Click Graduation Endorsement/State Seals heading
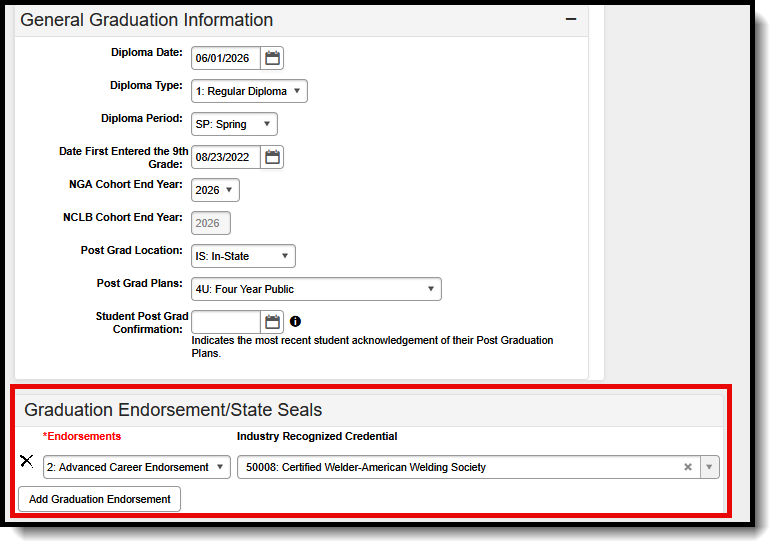 point(173,410)
